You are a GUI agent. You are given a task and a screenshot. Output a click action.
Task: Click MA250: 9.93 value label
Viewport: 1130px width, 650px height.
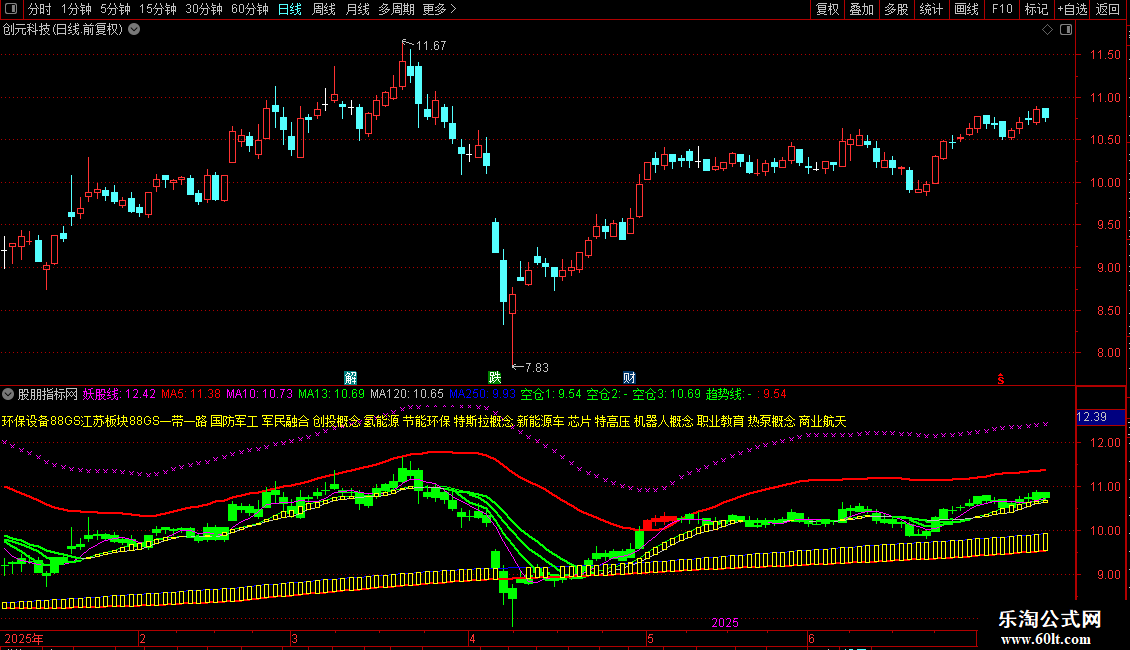pyautogui.click(x=483, y=394)
